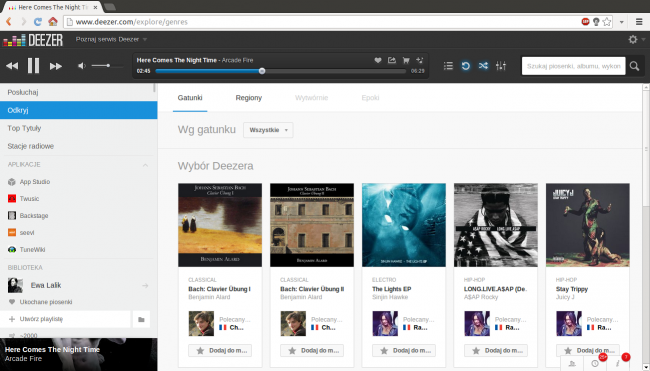The image size is (650, 371).
Task: Switch to the Epoki tab
Action: 370,98
